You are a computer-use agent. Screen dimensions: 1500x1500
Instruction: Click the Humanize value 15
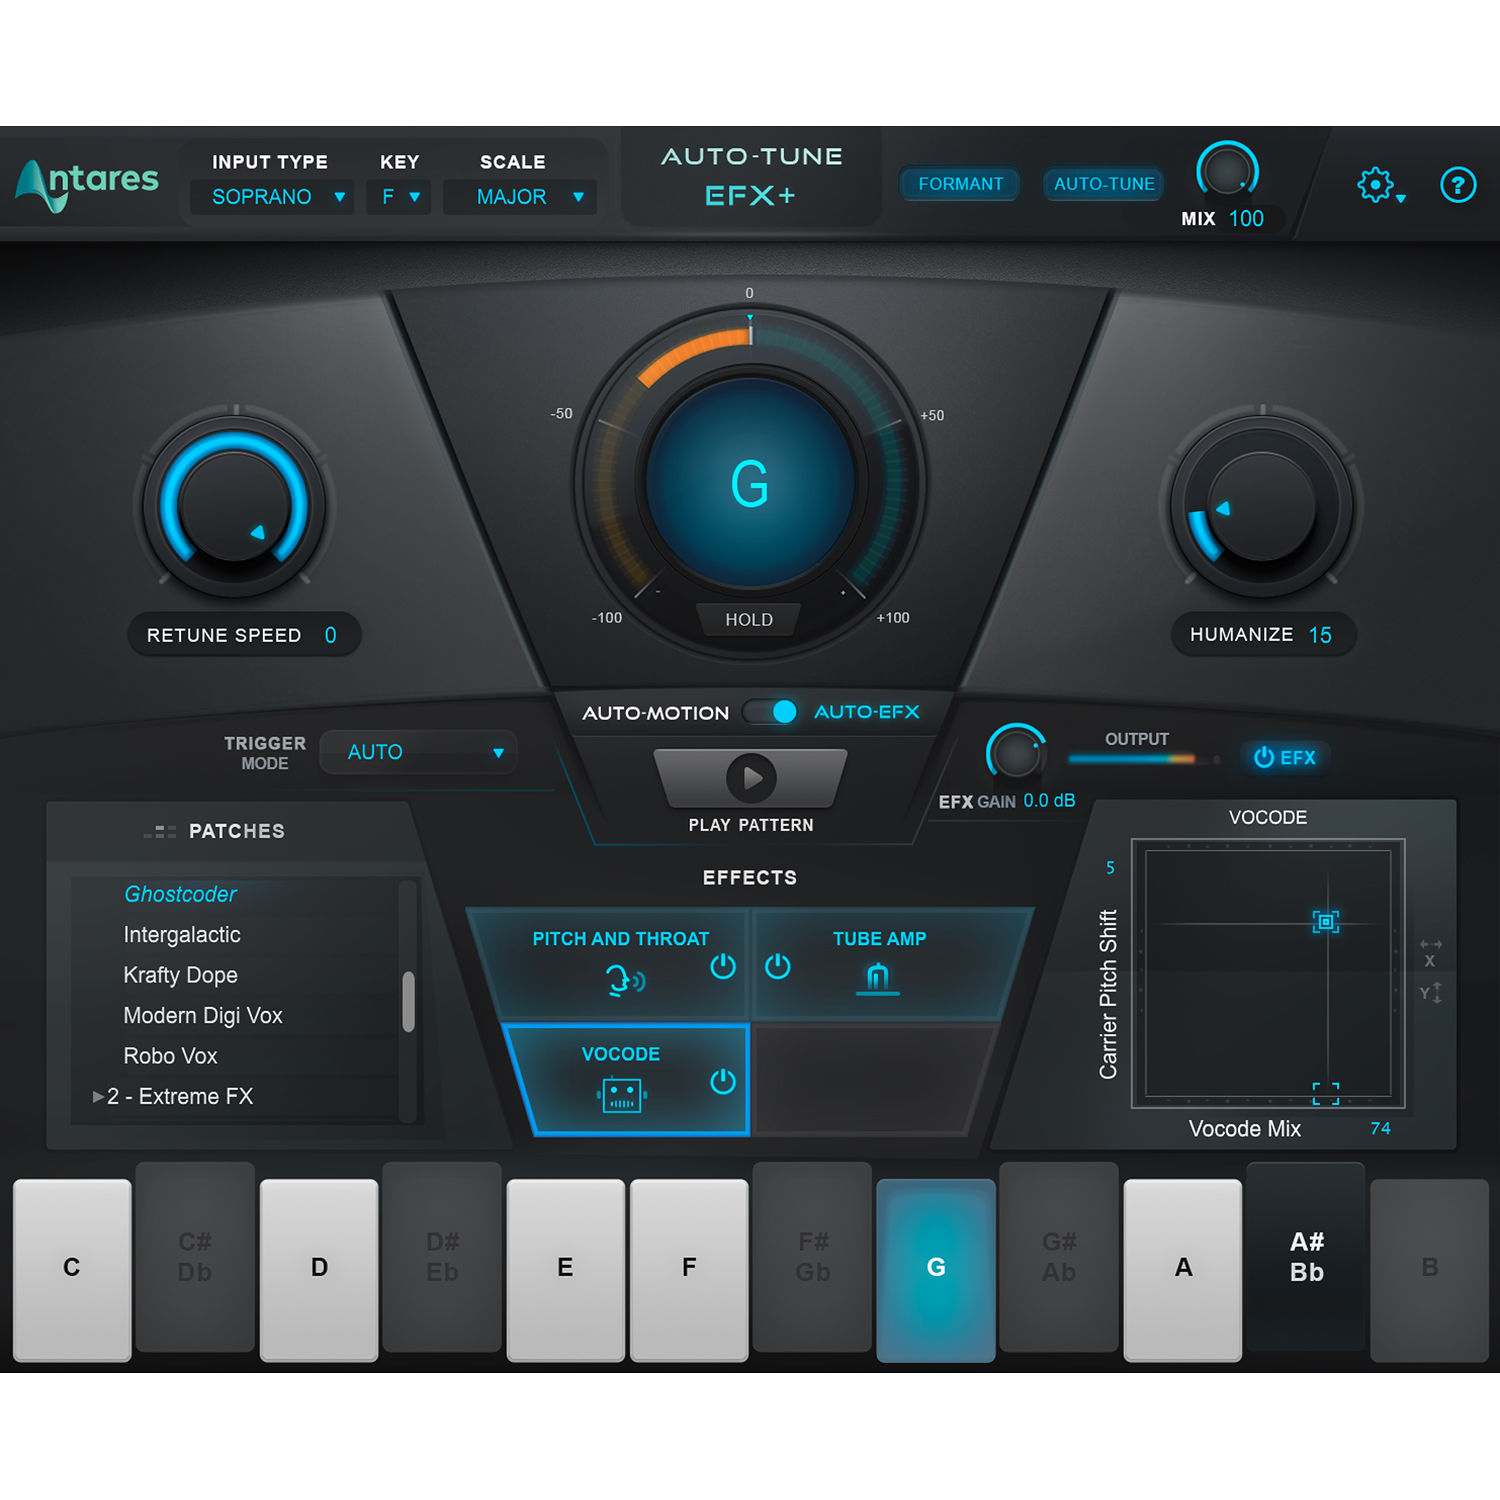pyautogui.click(x=1320, y=635)
